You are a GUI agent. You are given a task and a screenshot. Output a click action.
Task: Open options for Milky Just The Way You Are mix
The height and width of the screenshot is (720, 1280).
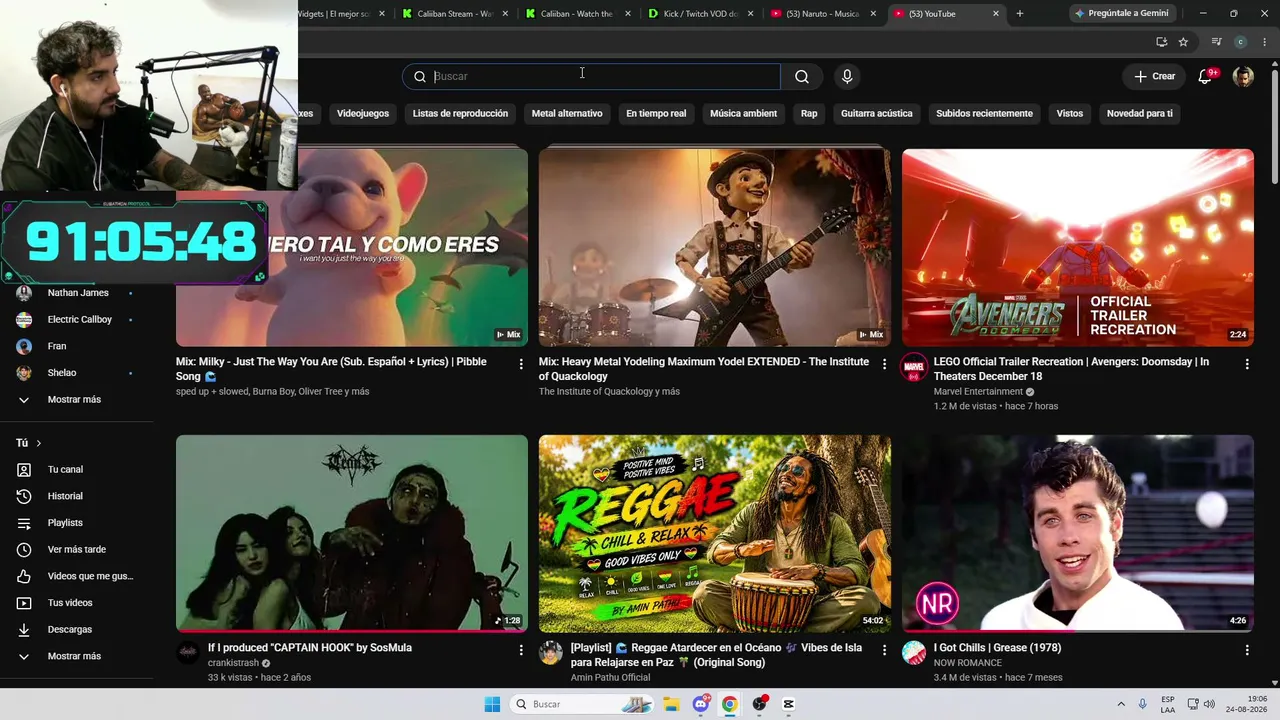(x=521, y=364)
